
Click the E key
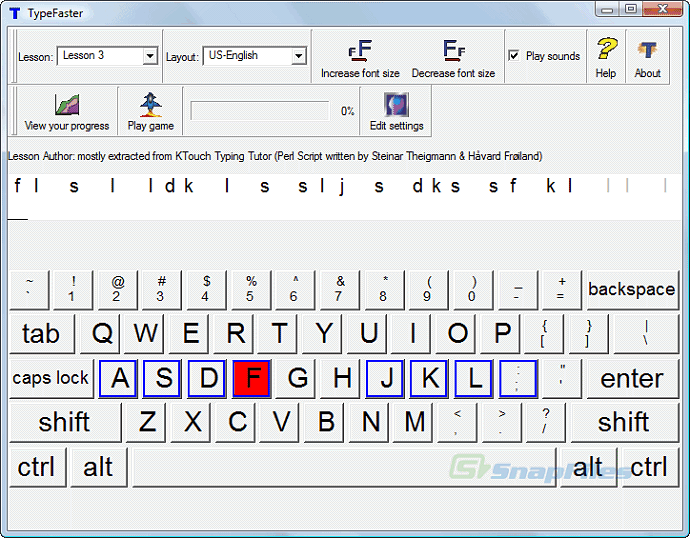pos(189,333)
